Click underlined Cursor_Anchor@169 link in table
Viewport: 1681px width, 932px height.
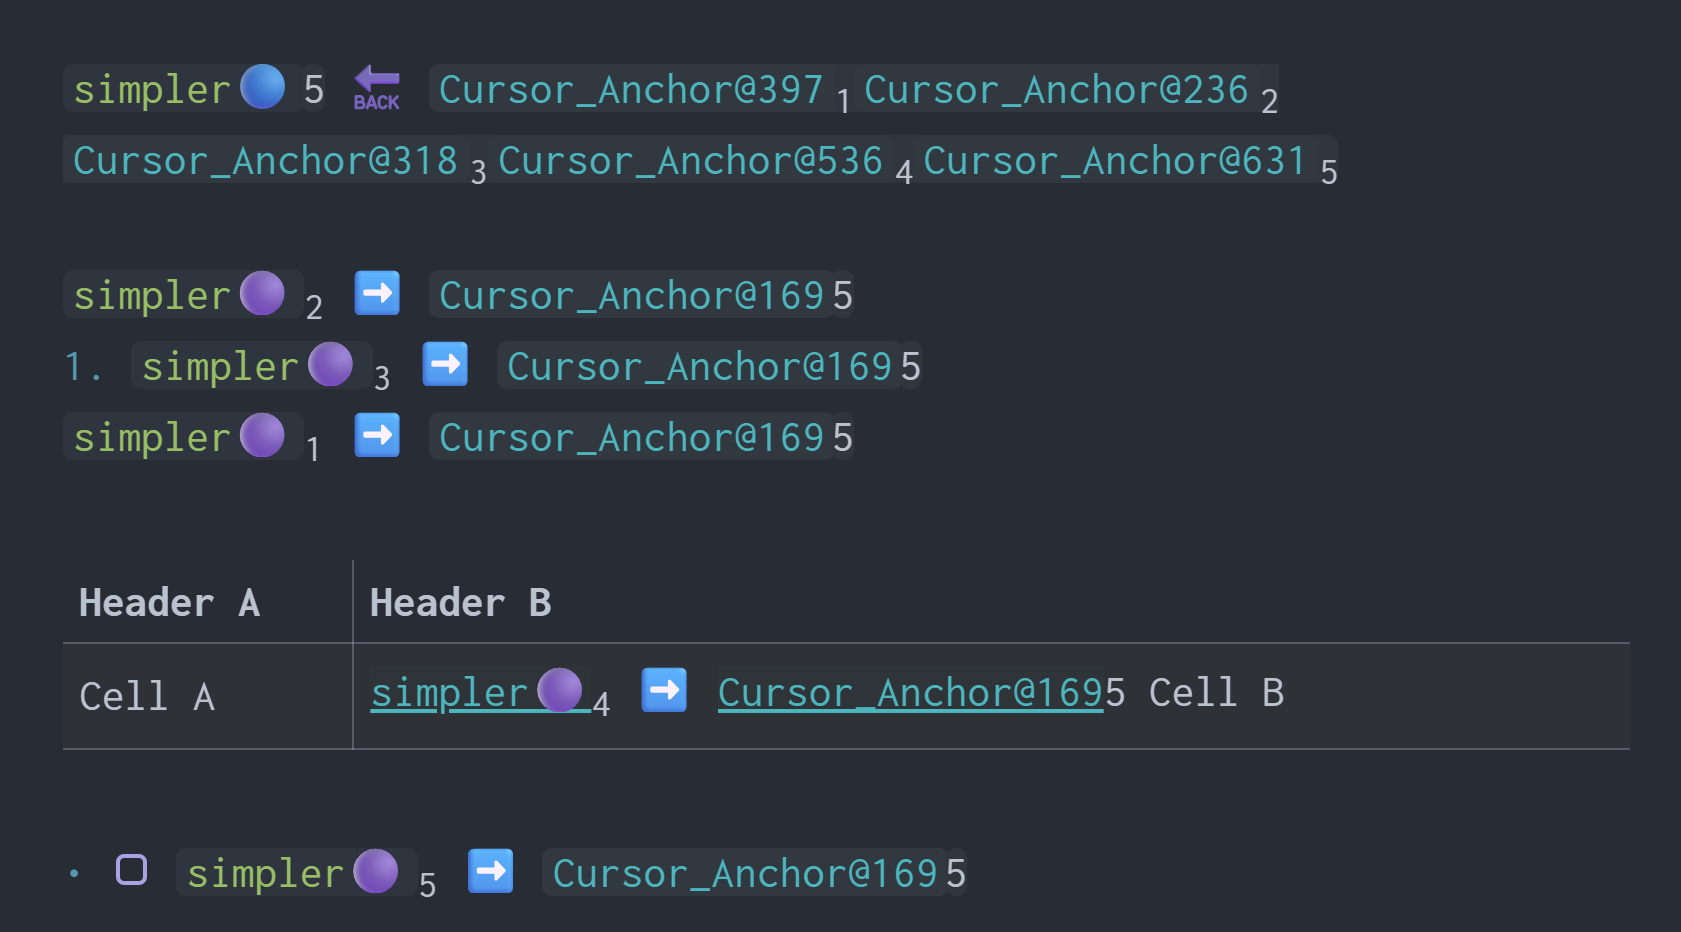point(910,693)
